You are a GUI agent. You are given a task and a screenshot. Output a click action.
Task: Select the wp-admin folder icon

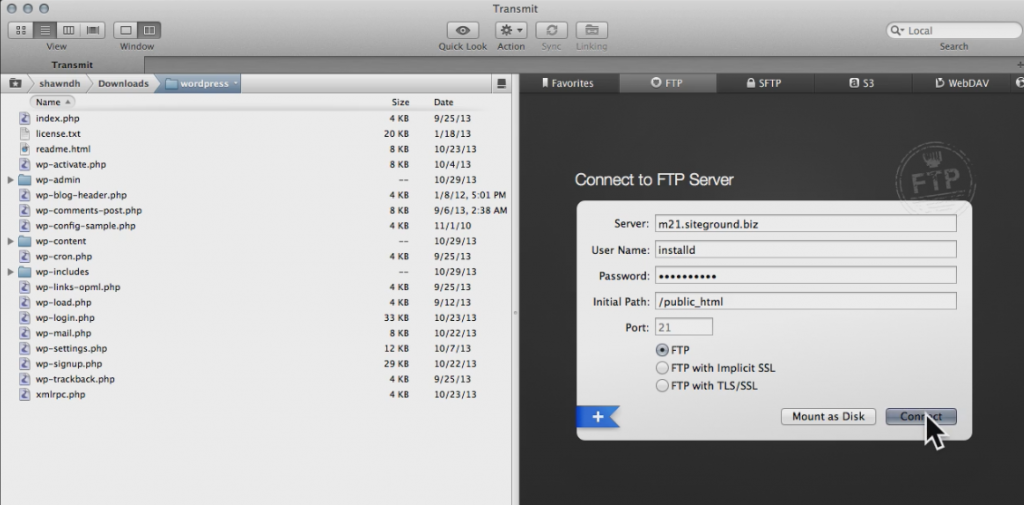[x=25, y=180]
